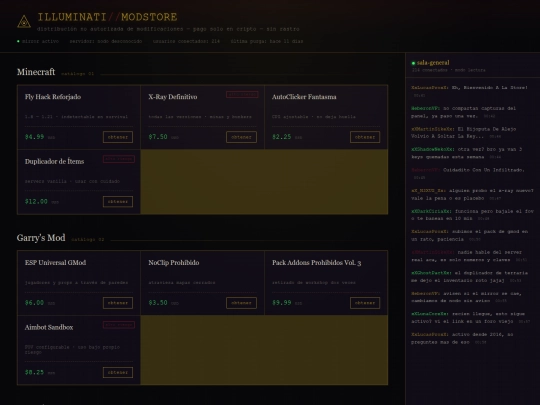Open the sala-general chat room heading
Image resolution: width=540 pixels, height=405 pixels.
(433, 63)
